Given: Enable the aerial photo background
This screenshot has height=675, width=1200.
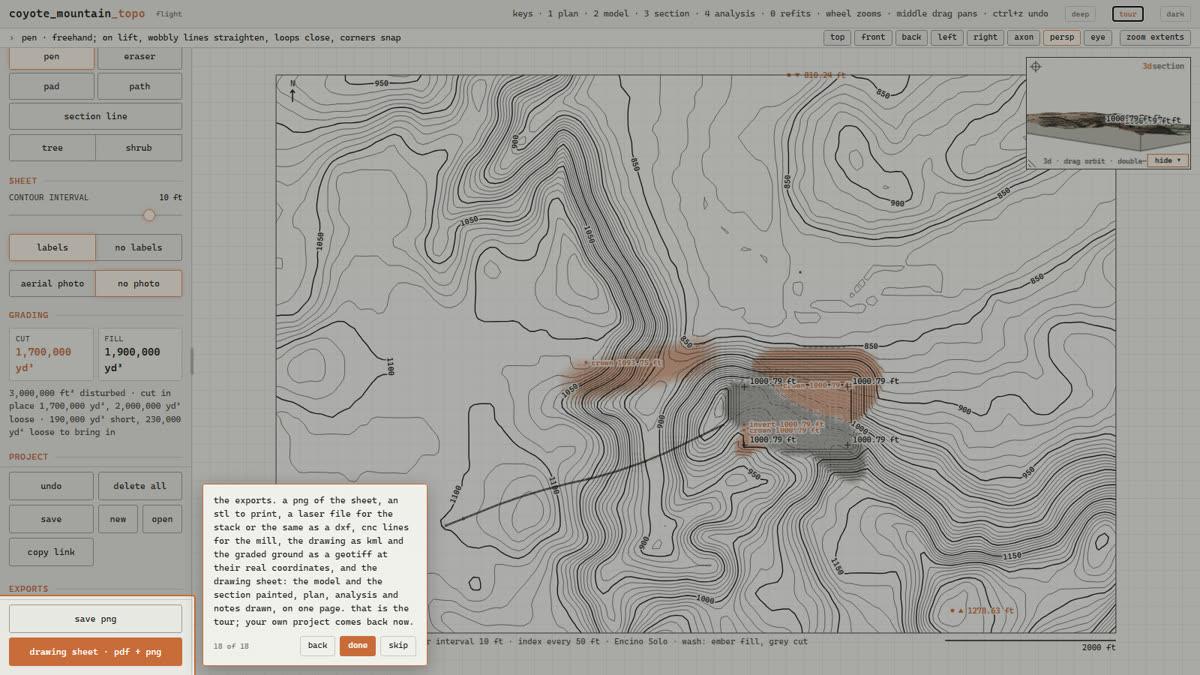Looking at the screenshot, I should click(x=52, y=283).
